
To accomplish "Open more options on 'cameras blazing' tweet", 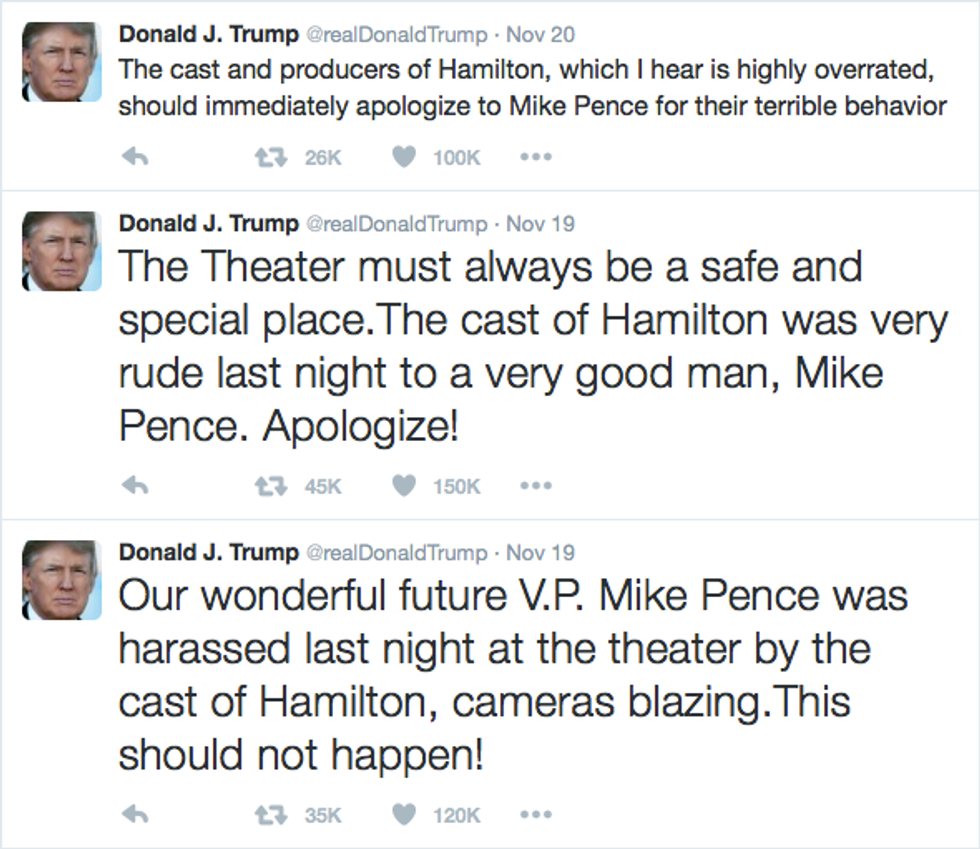I will tap(536, 815).
